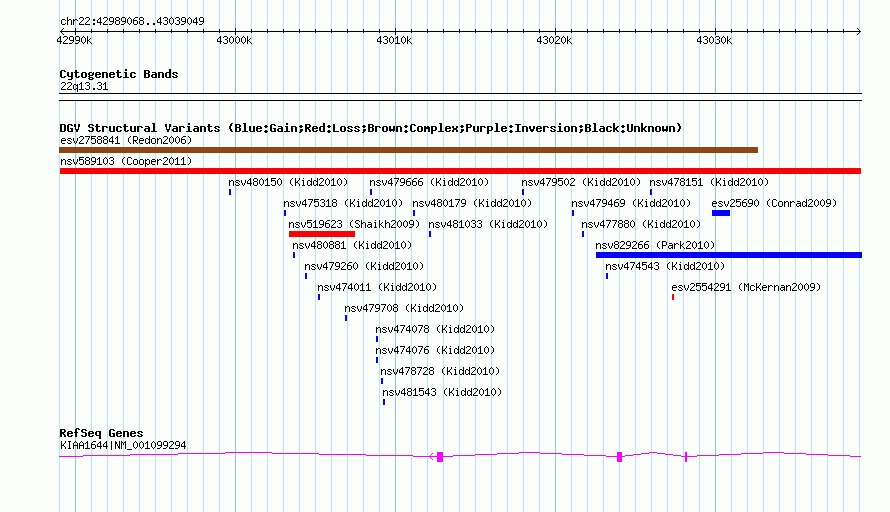This screenshot has height=512, width=890.
Task: Select the blue nsv829266 gain bar
Action: (729, 255)
